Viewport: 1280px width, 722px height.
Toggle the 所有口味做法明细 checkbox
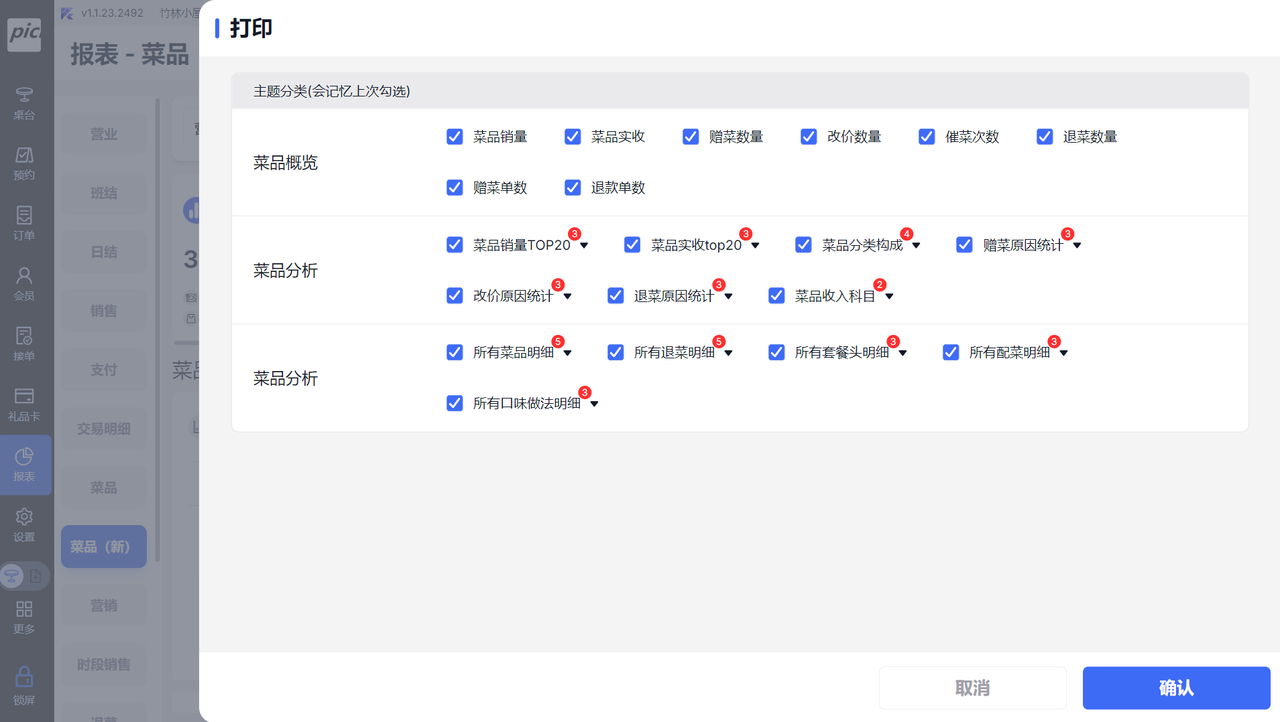click(455, 404)
